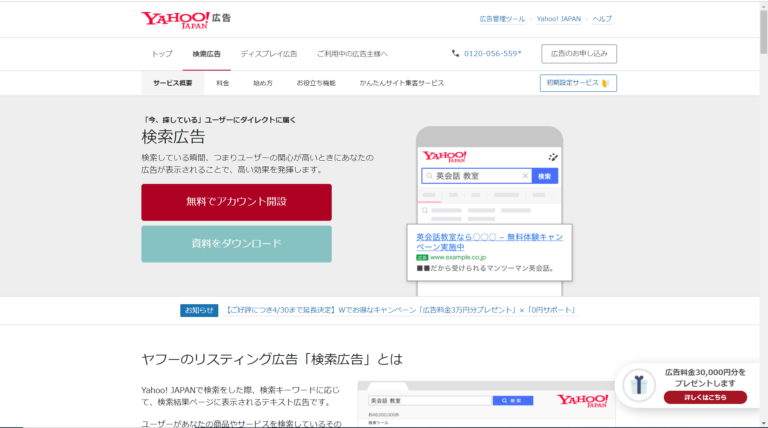The image size is (768, 428).
Task: Click the beginner mark icon on 初期設定サービス
Action: pyautogui.click(x=605, y=83)
